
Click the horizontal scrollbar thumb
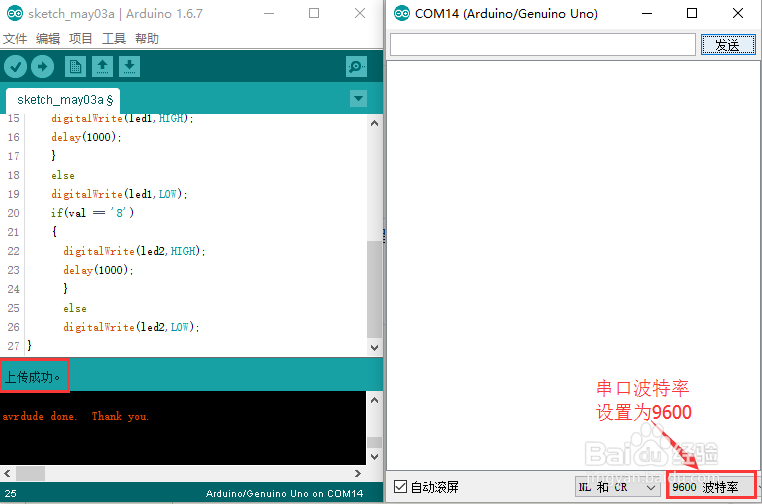click(x=31, y=473)
